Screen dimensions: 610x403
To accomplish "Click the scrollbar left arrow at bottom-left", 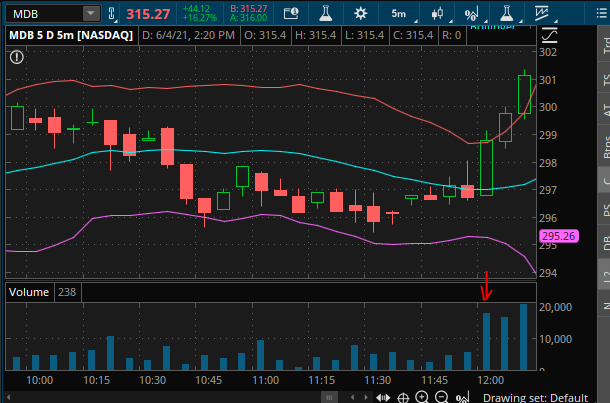I will pos(9,398).
